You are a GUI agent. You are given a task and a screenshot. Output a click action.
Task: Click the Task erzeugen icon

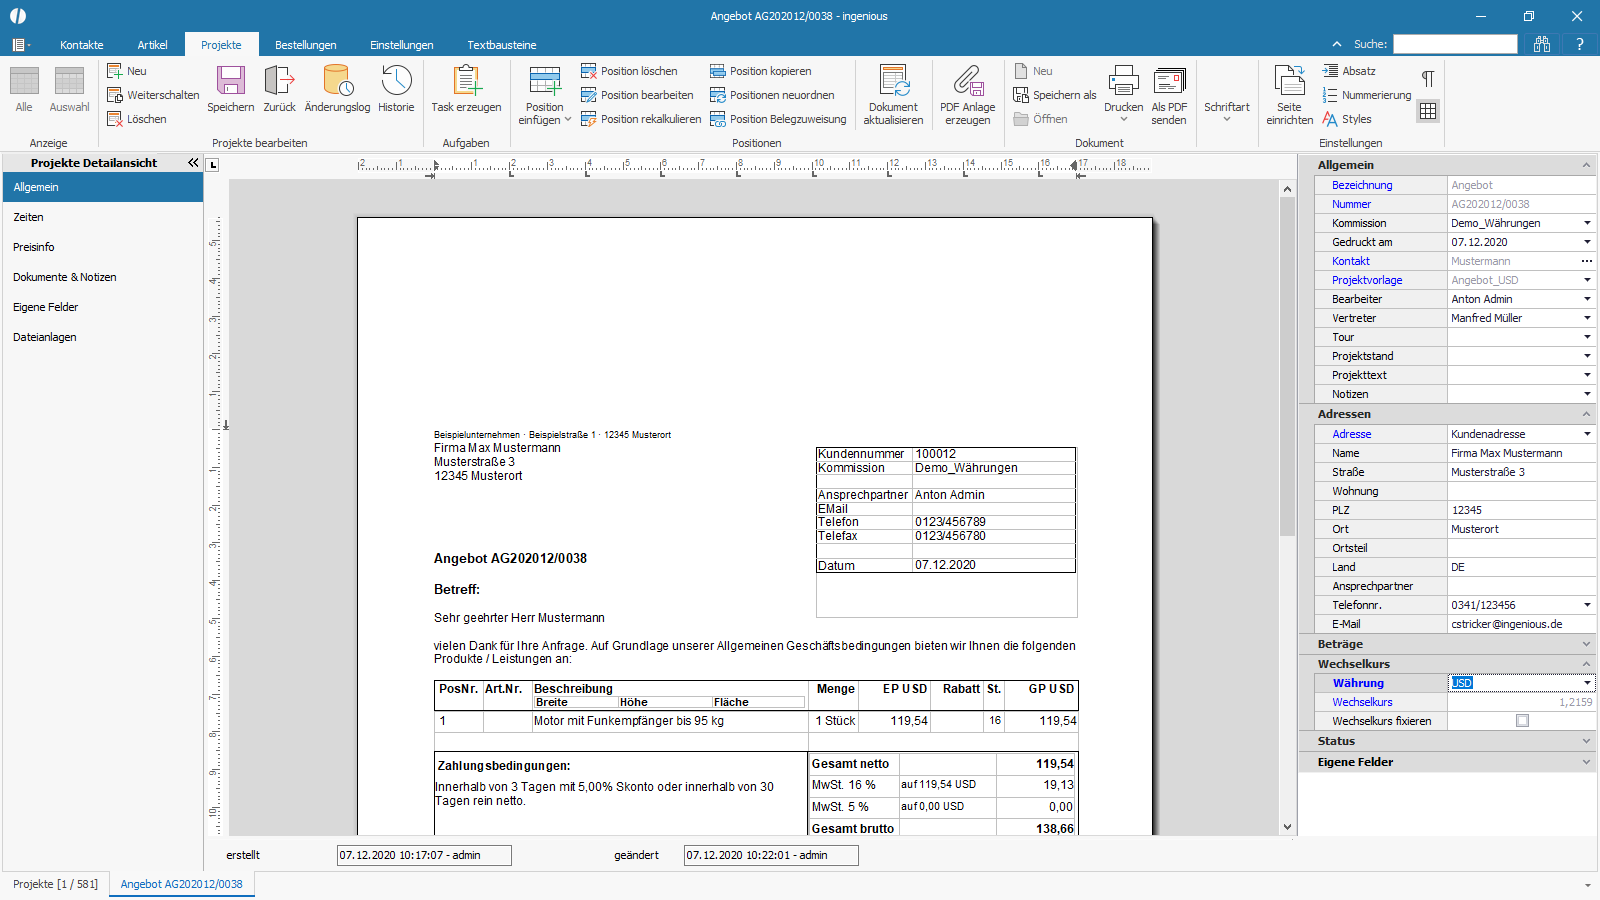click(466, 80)
